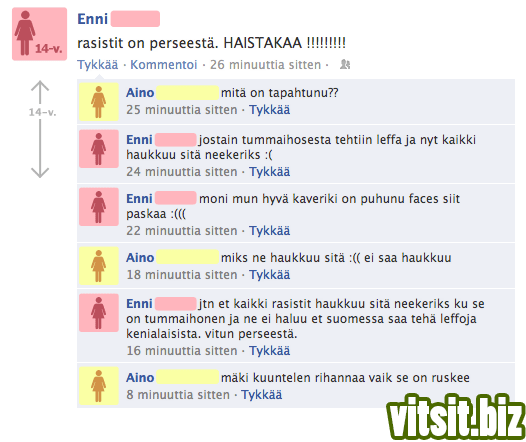Like Aino's 'mitä on tapahtunu' comment

(269, 110)
